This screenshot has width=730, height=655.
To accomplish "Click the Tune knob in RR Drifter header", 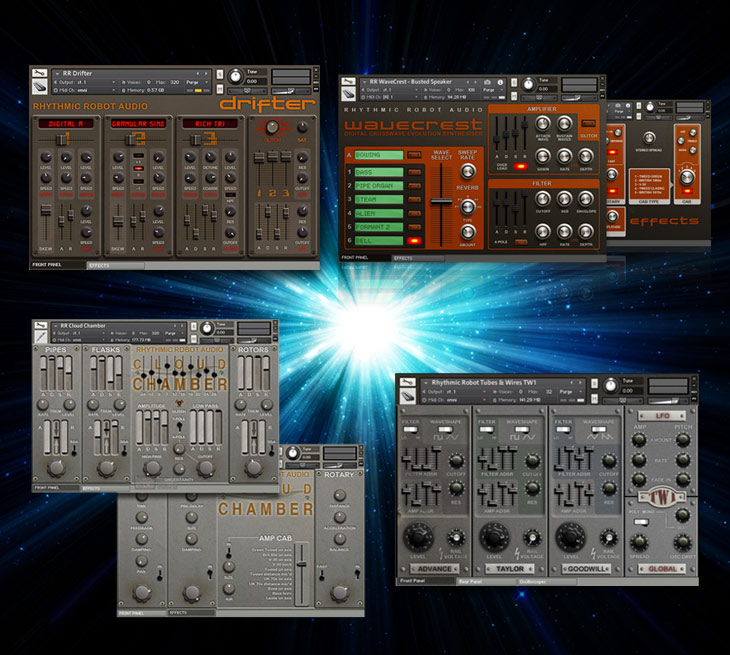I will 236,76.
